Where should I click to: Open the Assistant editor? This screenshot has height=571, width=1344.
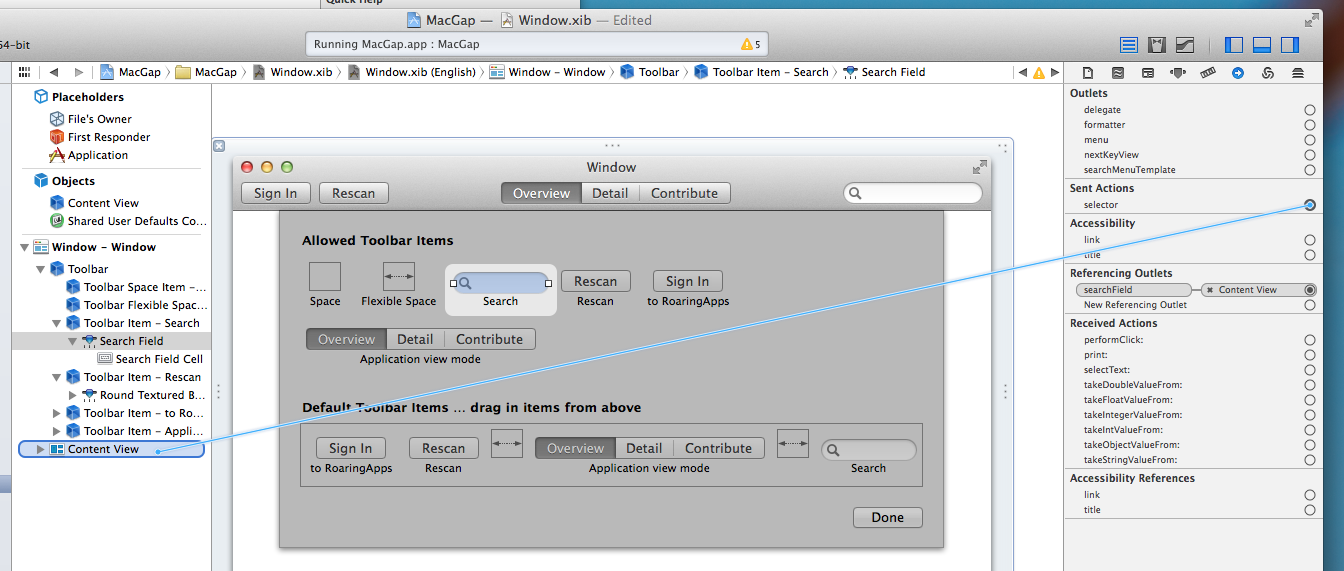[x=1157, y=45]
